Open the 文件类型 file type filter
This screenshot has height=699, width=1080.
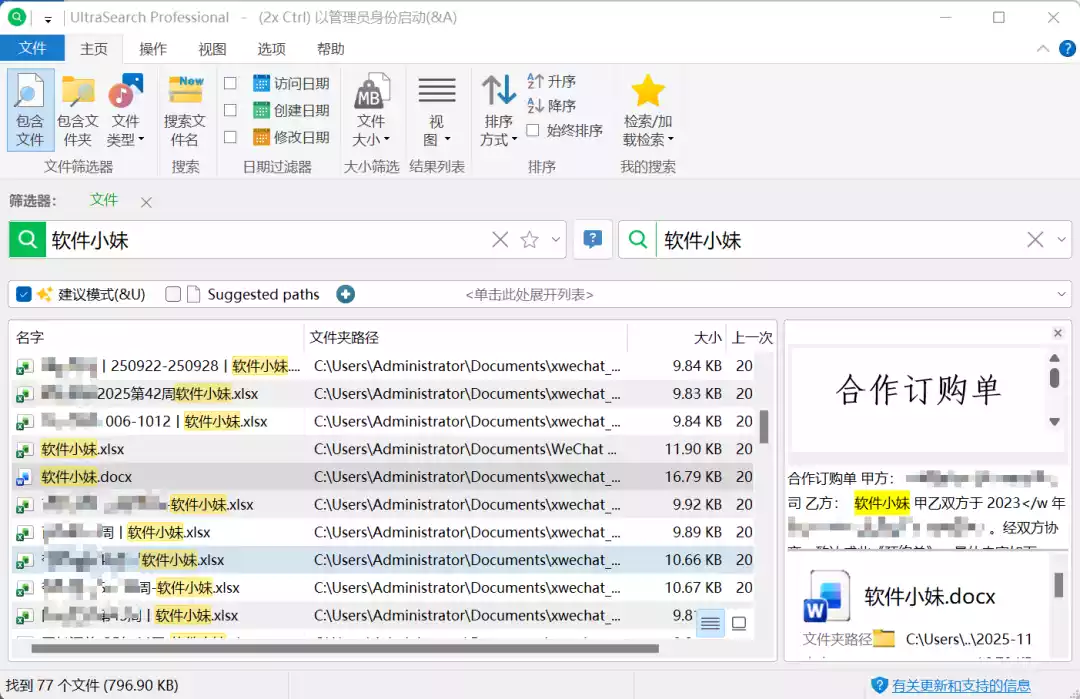click(x=125, y=110)
